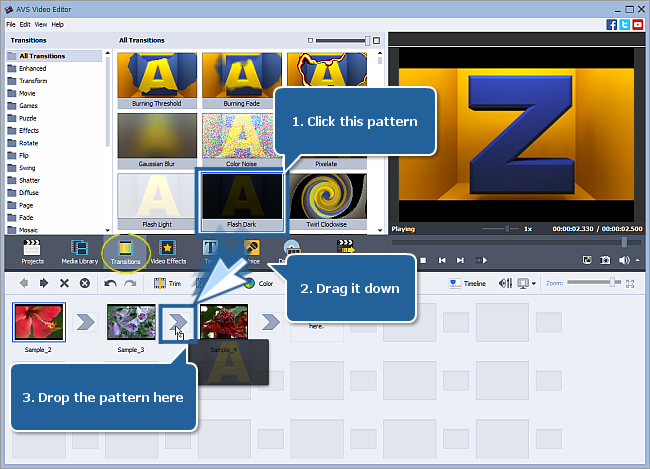Viewport: 650px width, 469px height.
Task: Toggle full screen preview
Action: [587, 260]
